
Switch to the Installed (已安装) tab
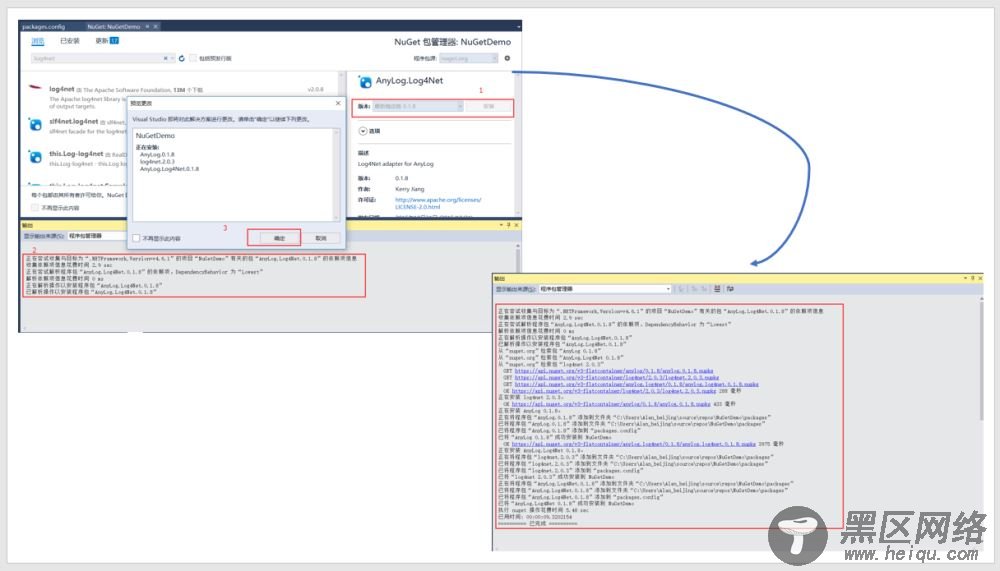tap(70, 41)
